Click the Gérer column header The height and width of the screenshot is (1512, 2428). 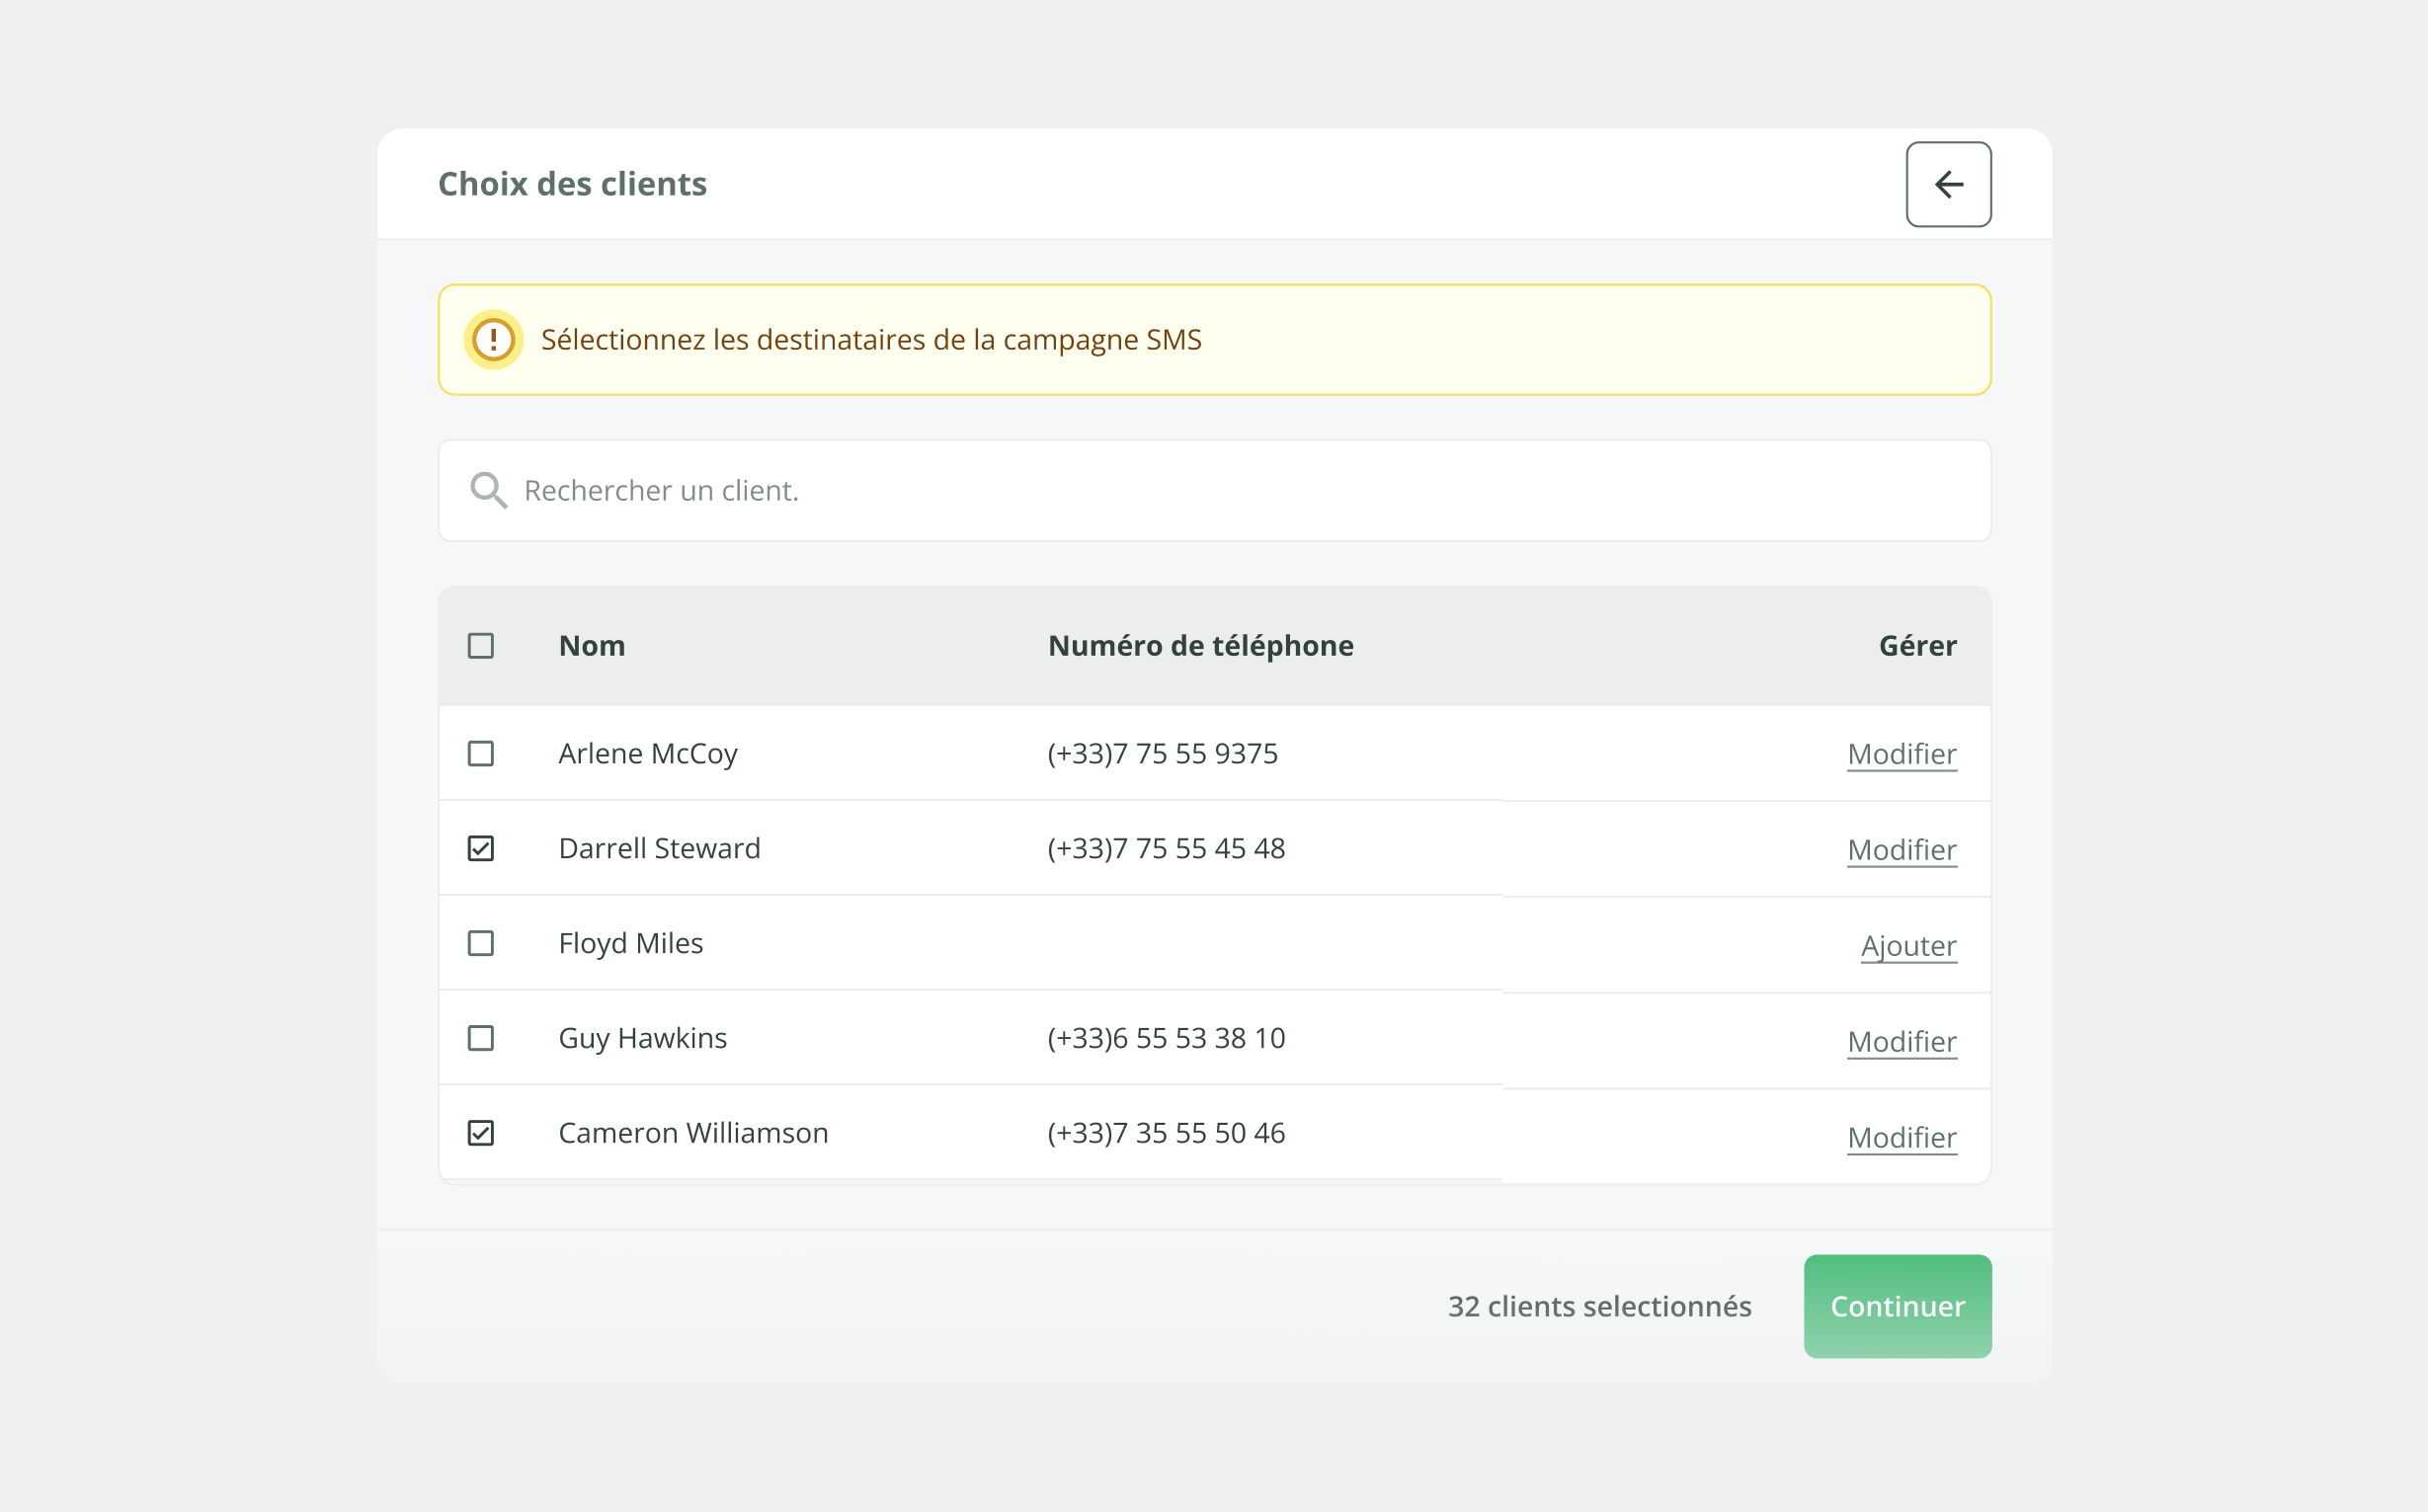(1917, 646)
